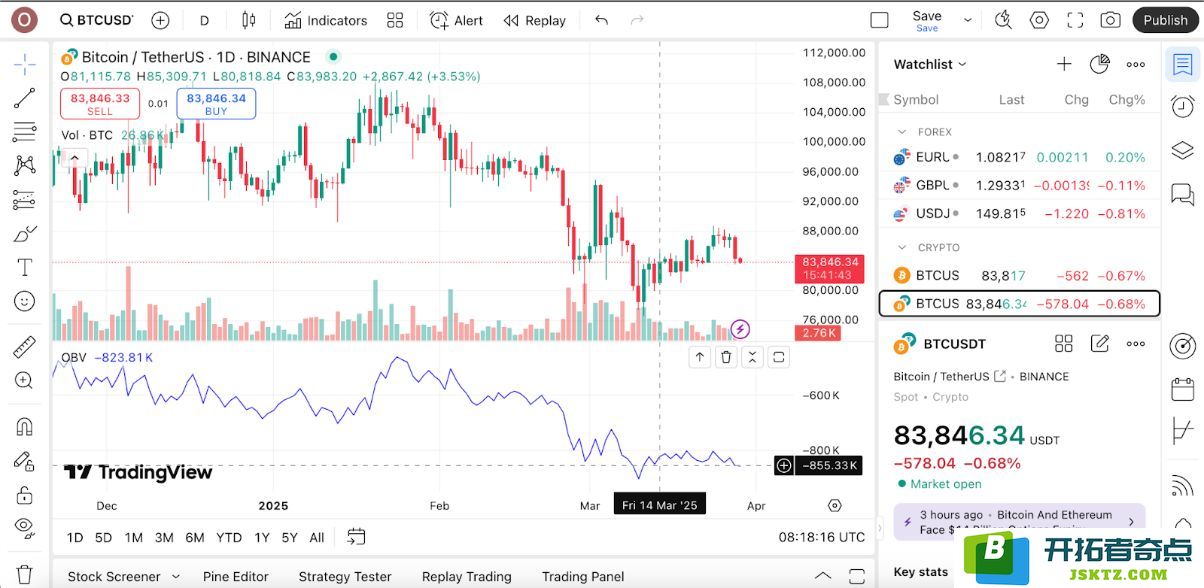Open chart settings hexagon icon in top toolbar
This screenshot has height=588, width=1204.
click(1040, 20)
